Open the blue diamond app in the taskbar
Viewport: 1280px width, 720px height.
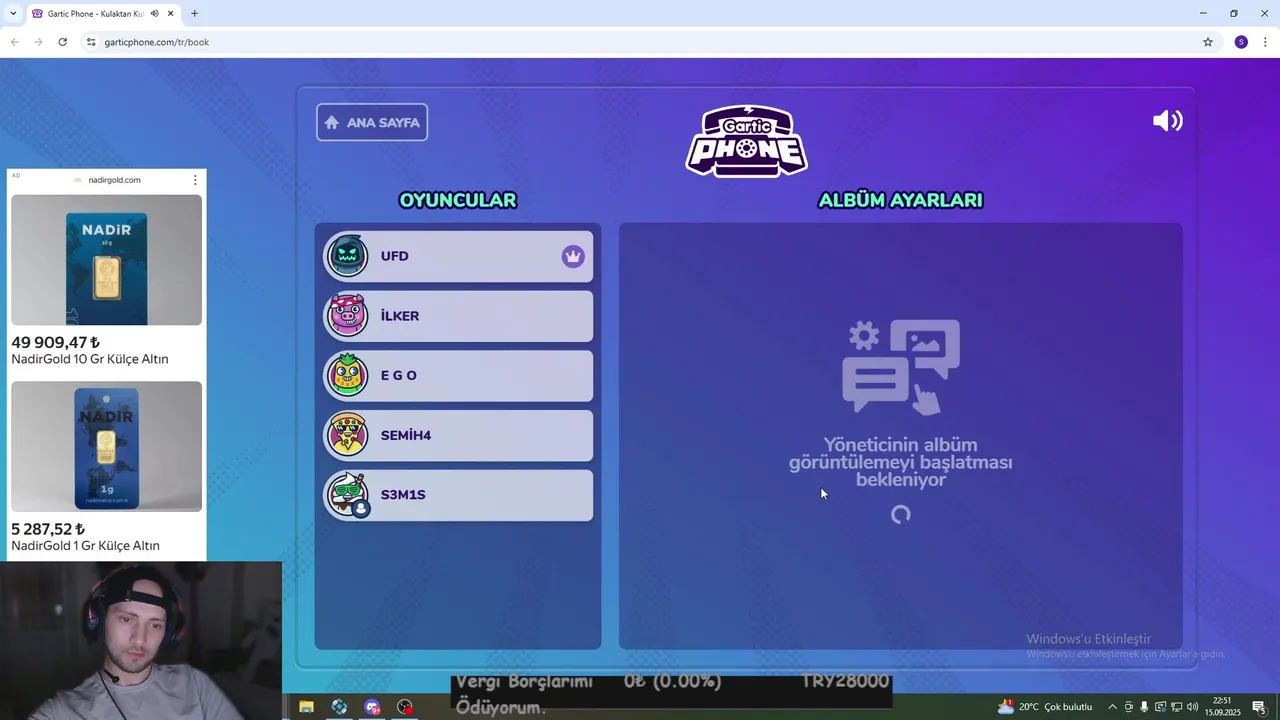pyautogui.click(x=339, y=707)
